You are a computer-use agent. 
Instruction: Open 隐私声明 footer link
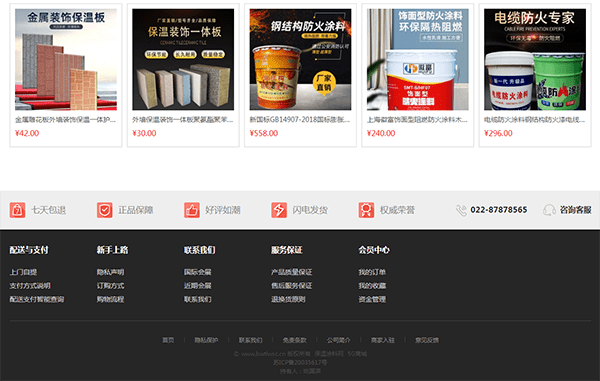point(110,272)
